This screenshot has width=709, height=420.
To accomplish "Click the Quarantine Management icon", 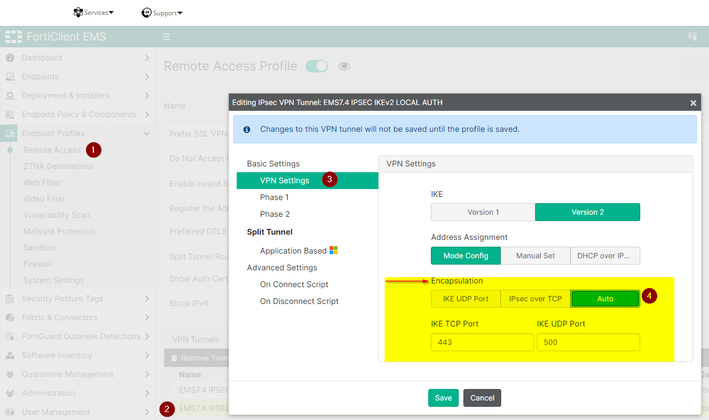I will coord(10,374).
